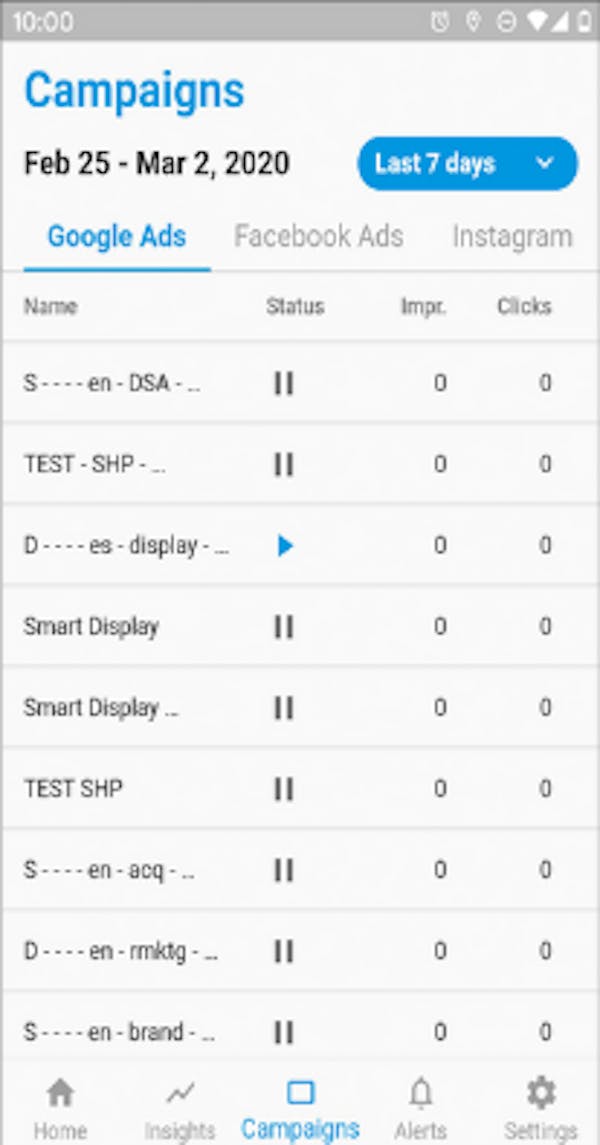The image size is (600, 1145).
Task: Open the Alerts bell icon
Action: pyautogui.click(x=420, y=1093)
